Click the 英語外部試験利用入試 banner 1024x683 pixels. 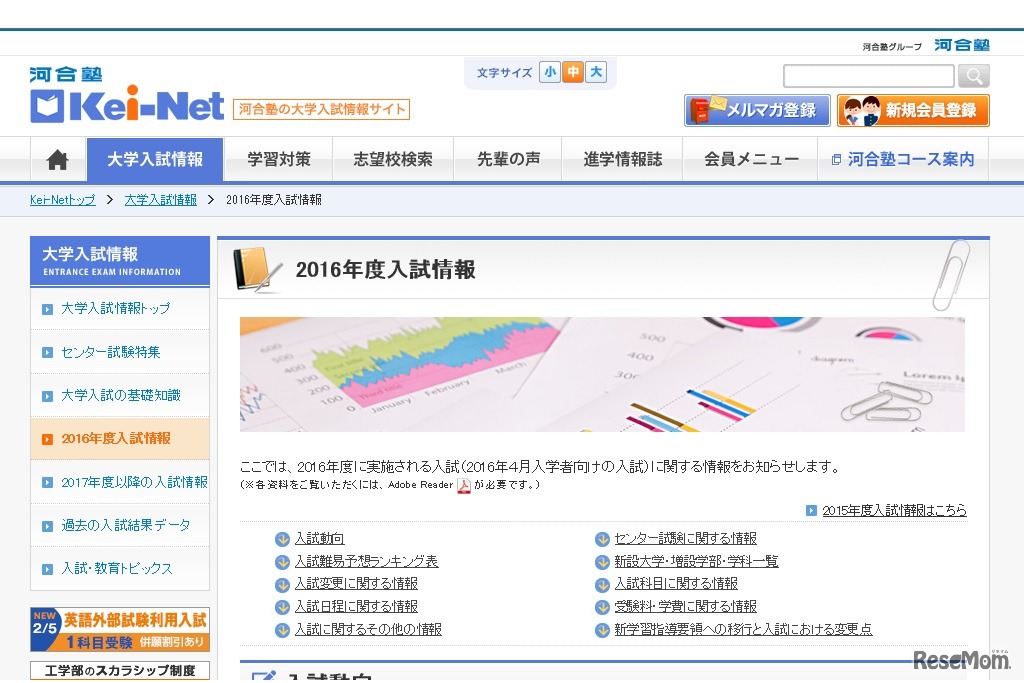click(x=120, y=629)
